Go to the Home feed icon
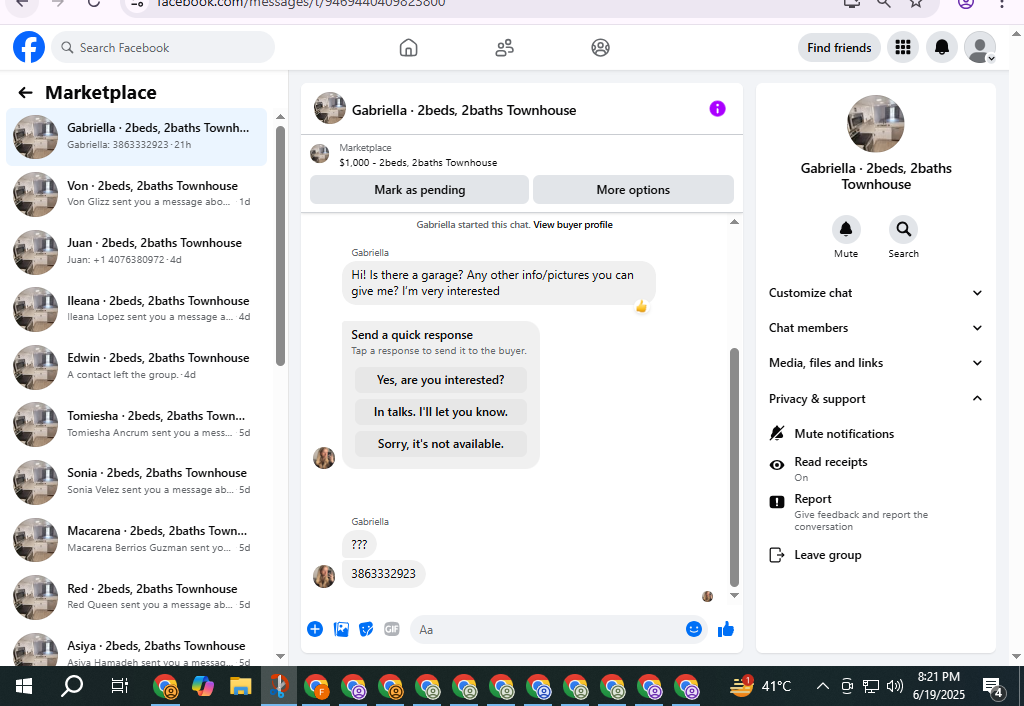The image size is (1024, 706). (408, 48)
